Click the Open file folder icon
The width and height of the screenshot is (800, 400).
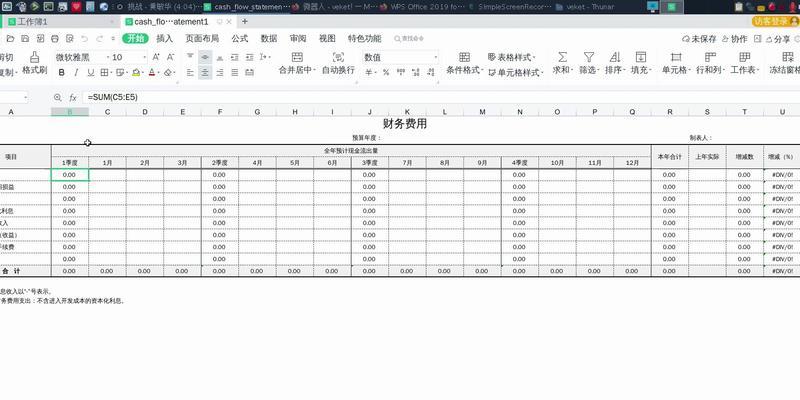tap(10, 39)
